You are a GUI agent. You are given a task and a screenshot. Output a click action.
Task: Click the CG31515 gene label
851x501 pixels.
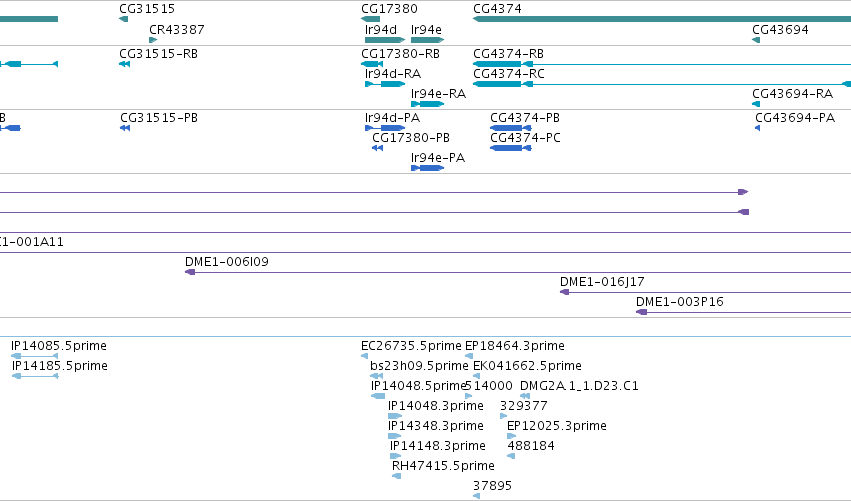[147, 9]
